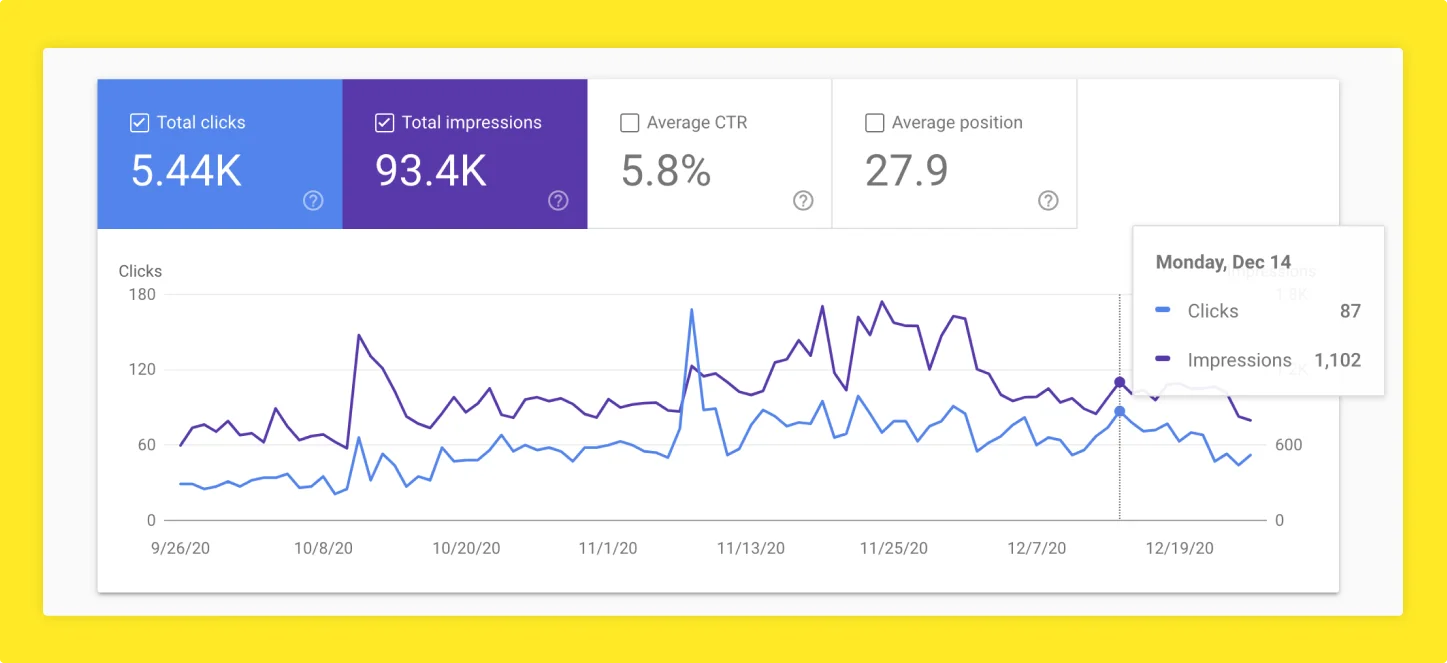1447x663 pixels.
Task: Click the blue Clicks marker in tooltip
Action: click(1163, 311)
